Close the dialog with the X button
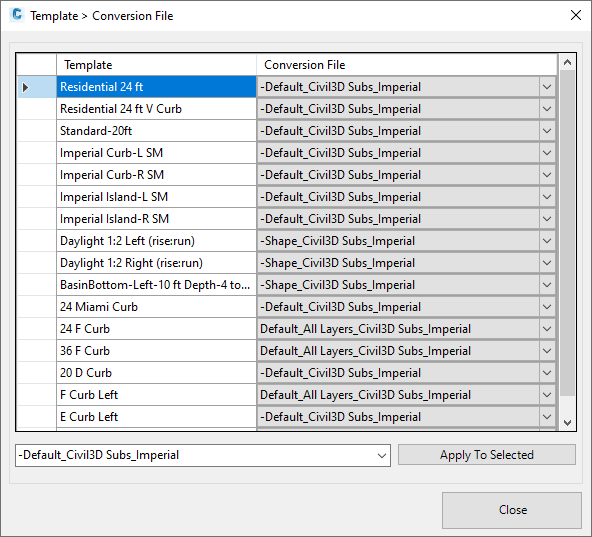 pos(576,15)
